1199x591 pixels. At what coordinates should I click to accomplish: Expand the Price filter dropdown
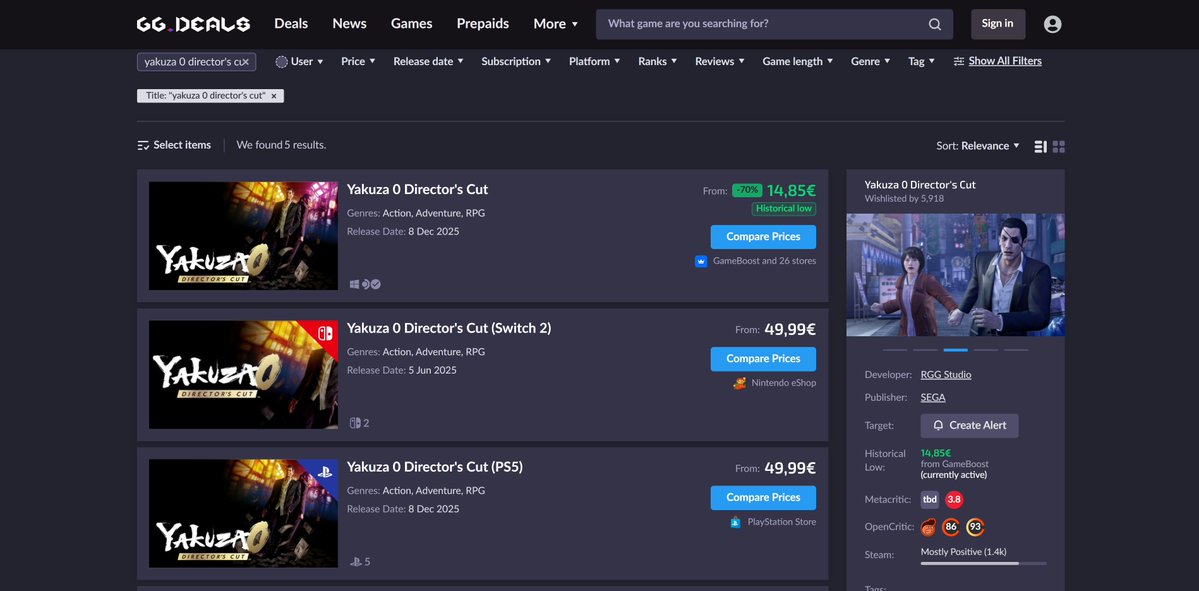[358, 62]
